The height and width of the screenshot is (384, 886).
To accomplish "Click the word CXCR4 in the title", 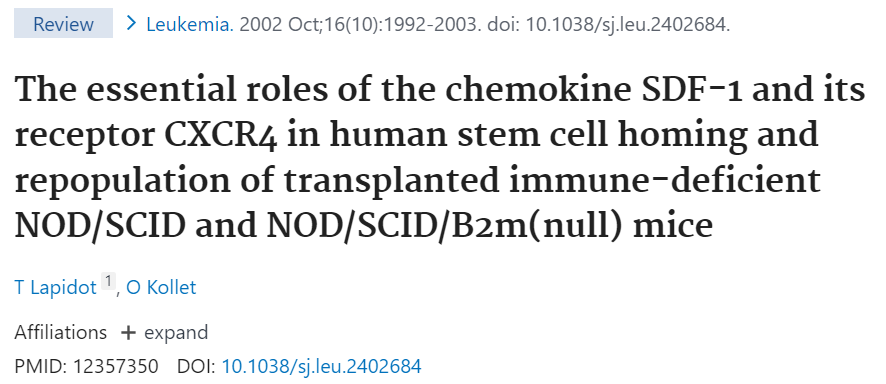I will [x=221, y=135].
